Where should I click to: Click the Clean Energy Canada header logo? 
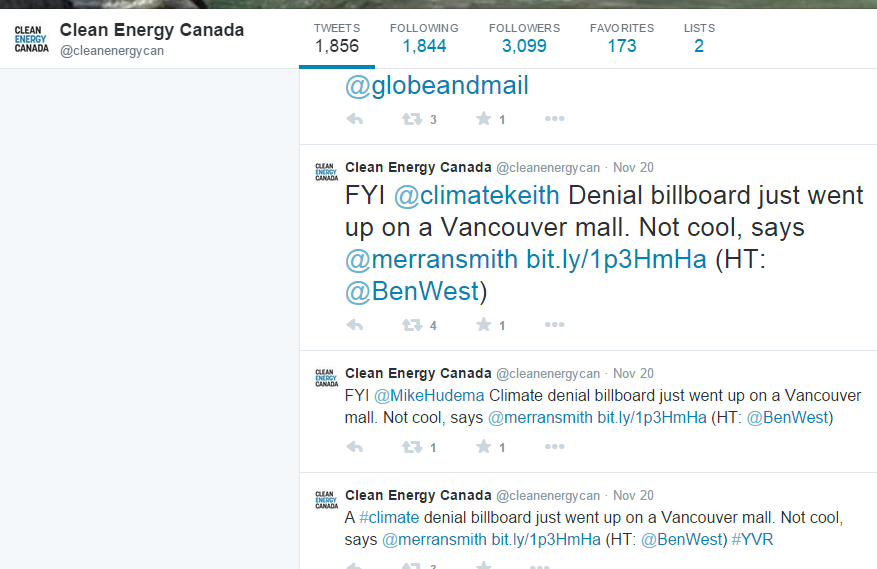pos(31,38)
